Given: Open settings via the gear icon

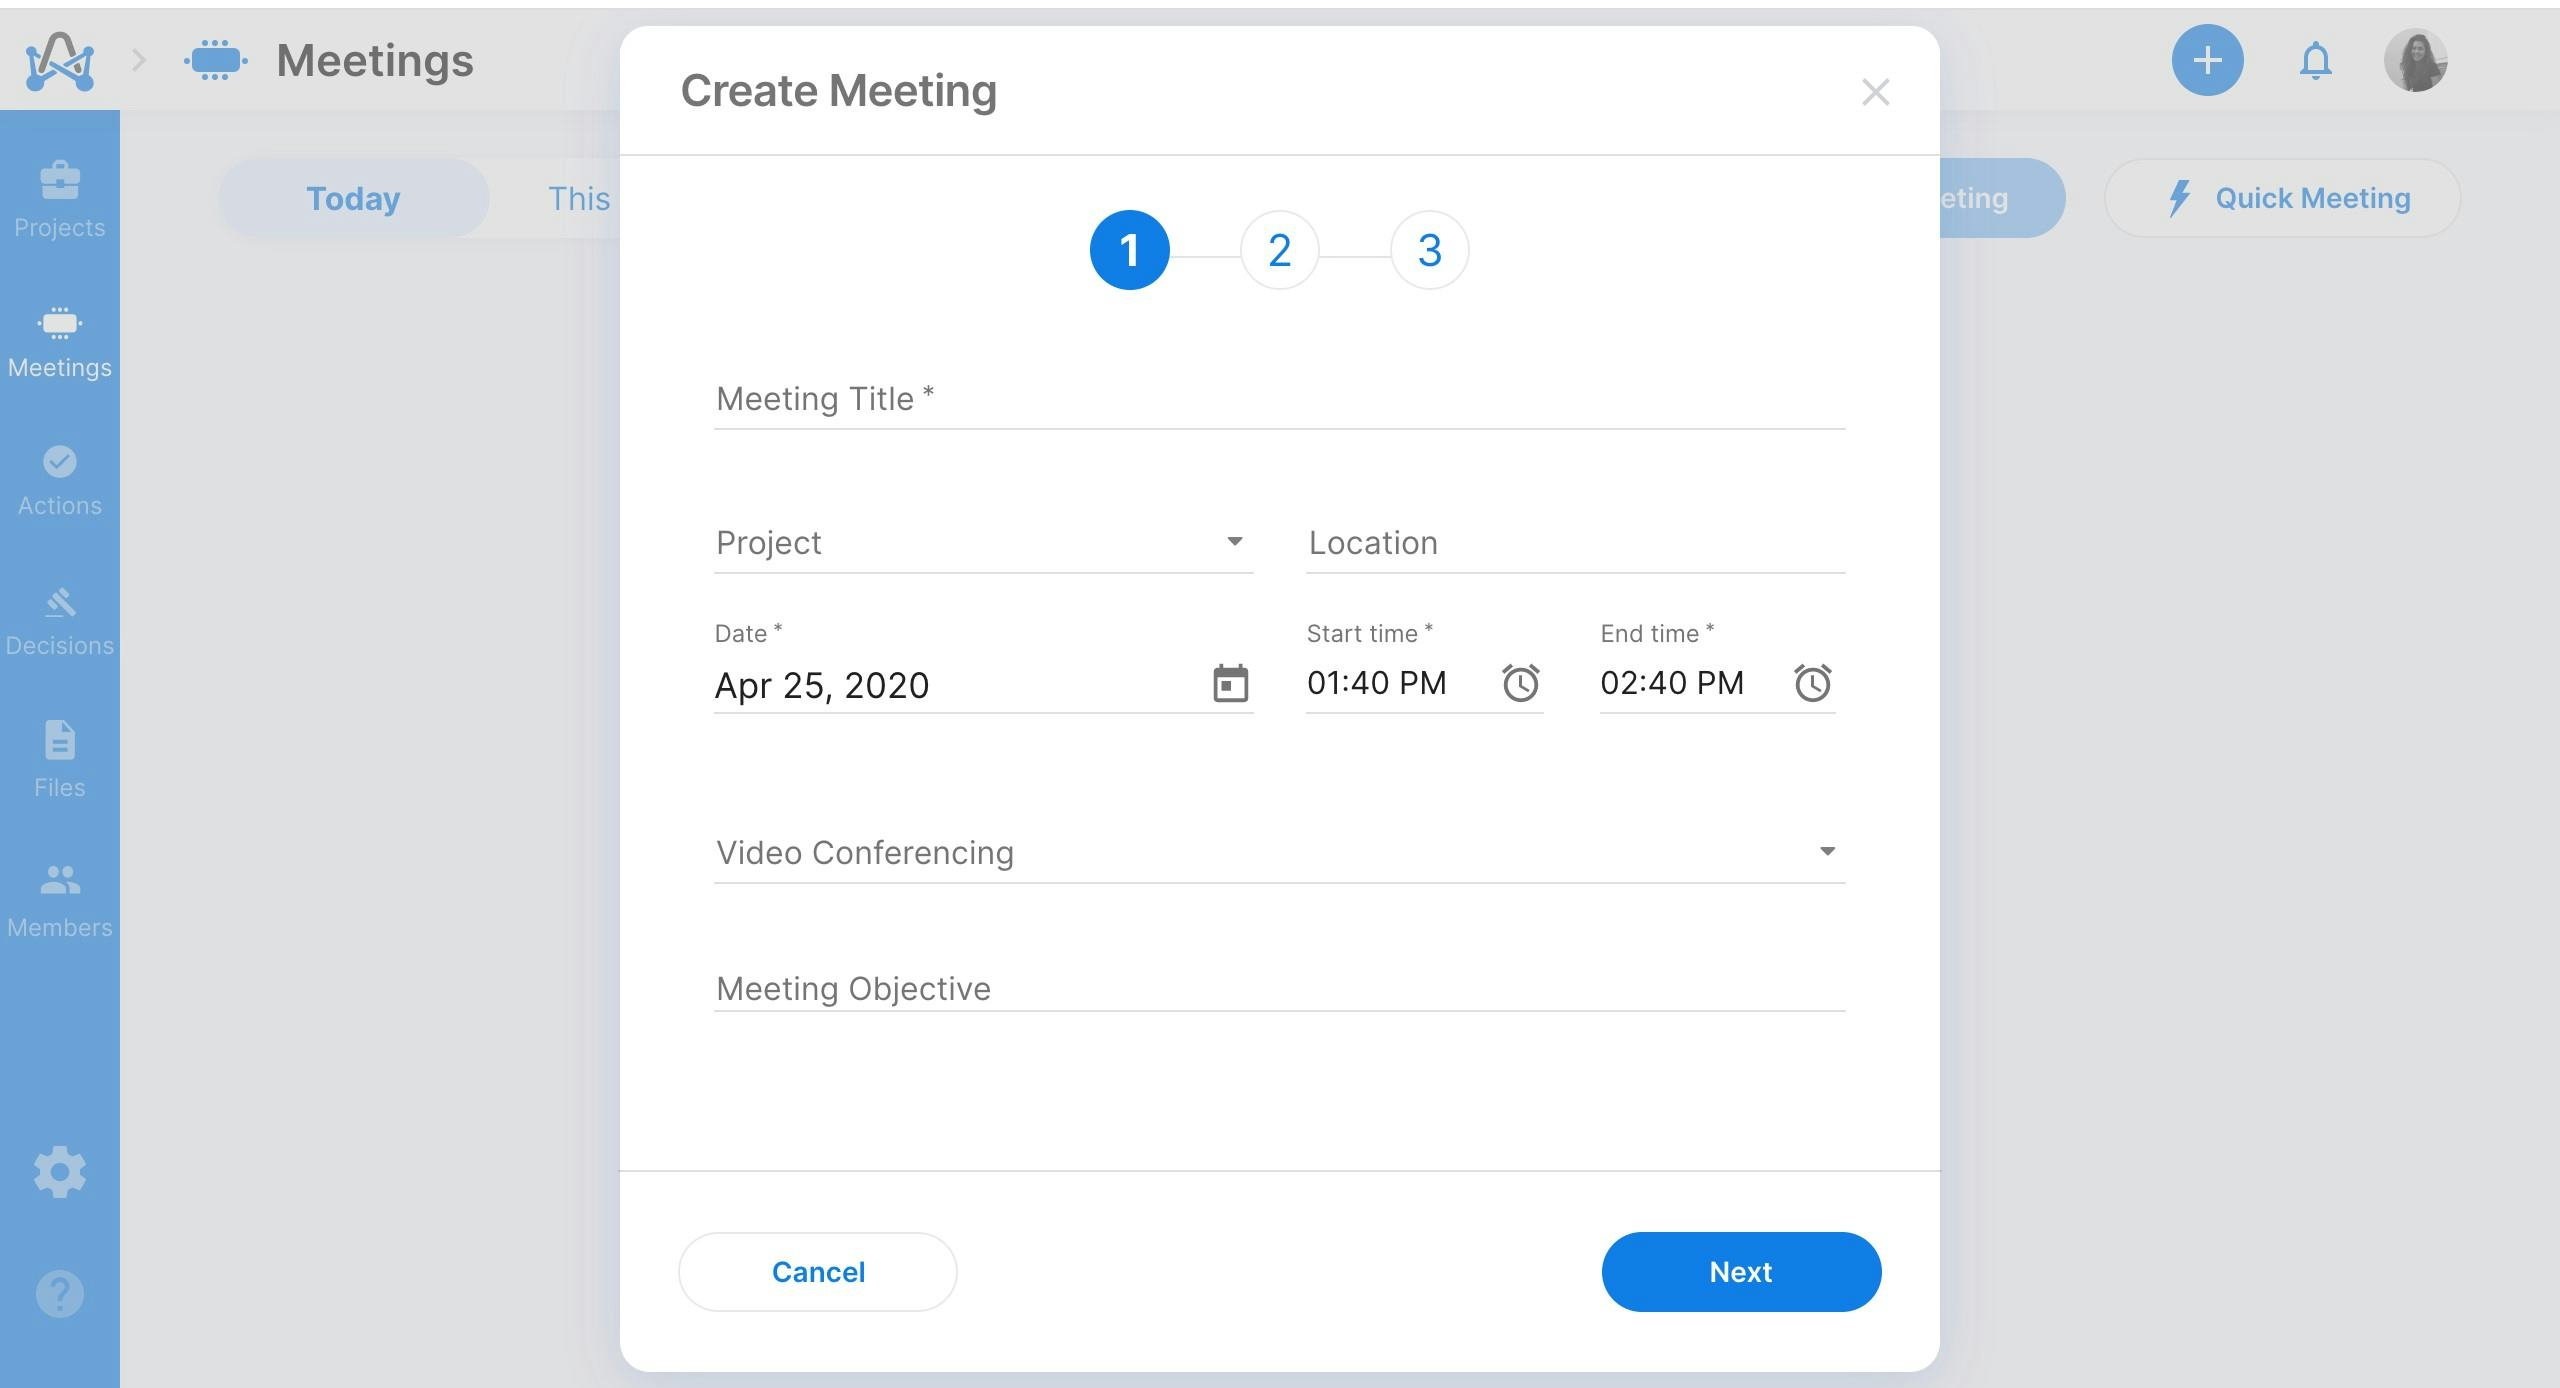Looking at the screenshot, I should [59, 1172].
